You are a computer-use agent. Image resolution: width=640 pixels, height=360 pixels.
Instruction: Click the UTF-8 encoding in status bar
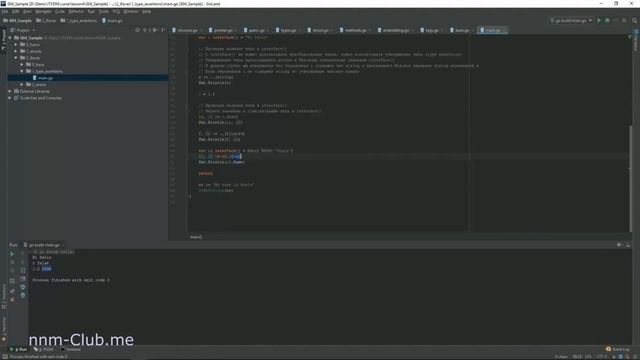[602, 357]
